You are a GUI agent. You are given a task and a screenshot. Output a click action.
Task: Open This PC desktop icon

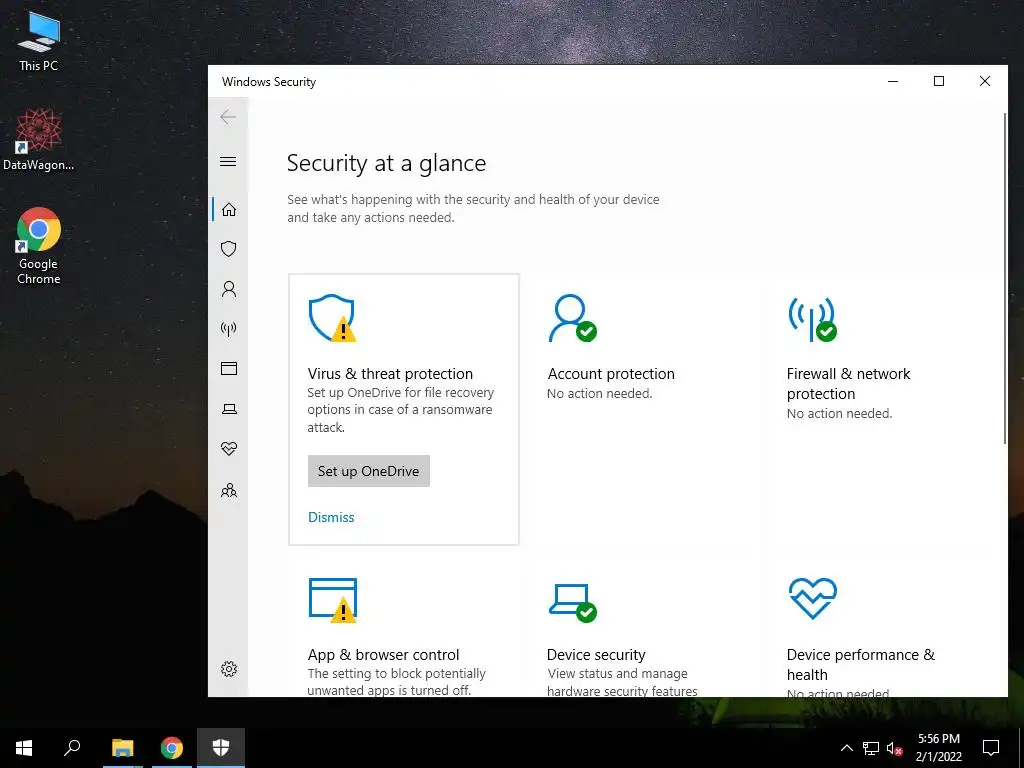39,41
